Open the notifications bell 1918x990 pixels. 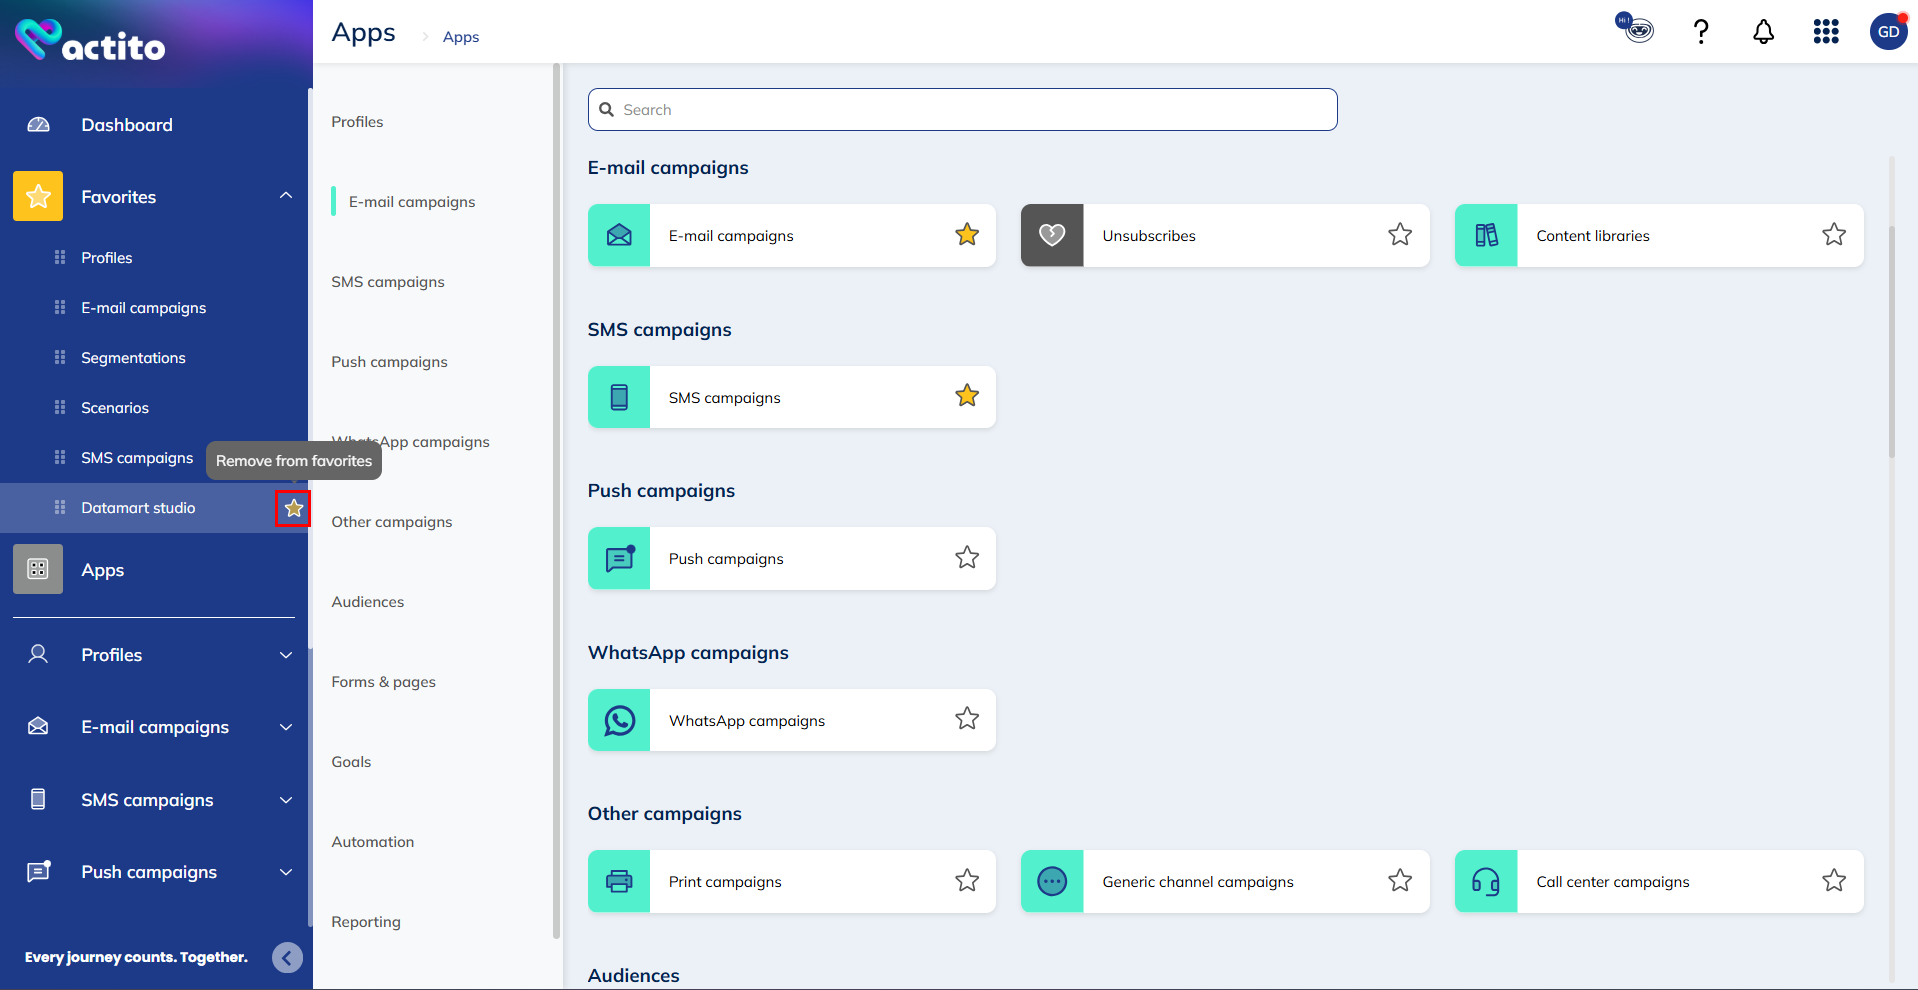(1763, 32)
